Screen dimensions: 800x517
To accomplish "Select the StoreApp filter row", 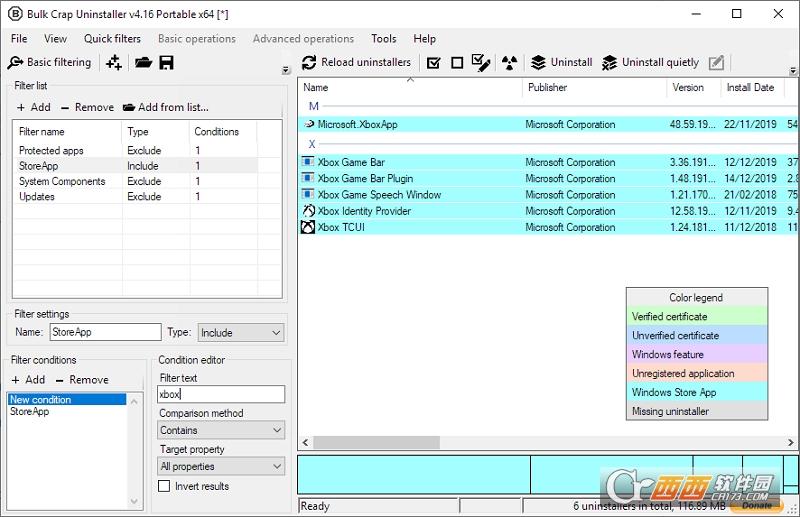I will pos(137,166).
